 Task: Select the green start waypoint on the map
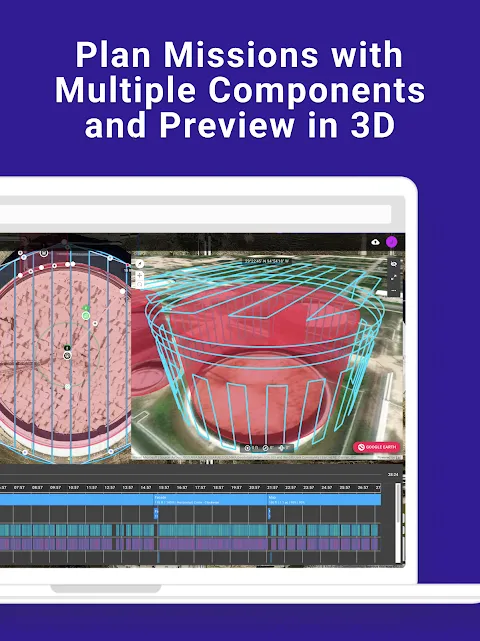[x=86, y=316]
